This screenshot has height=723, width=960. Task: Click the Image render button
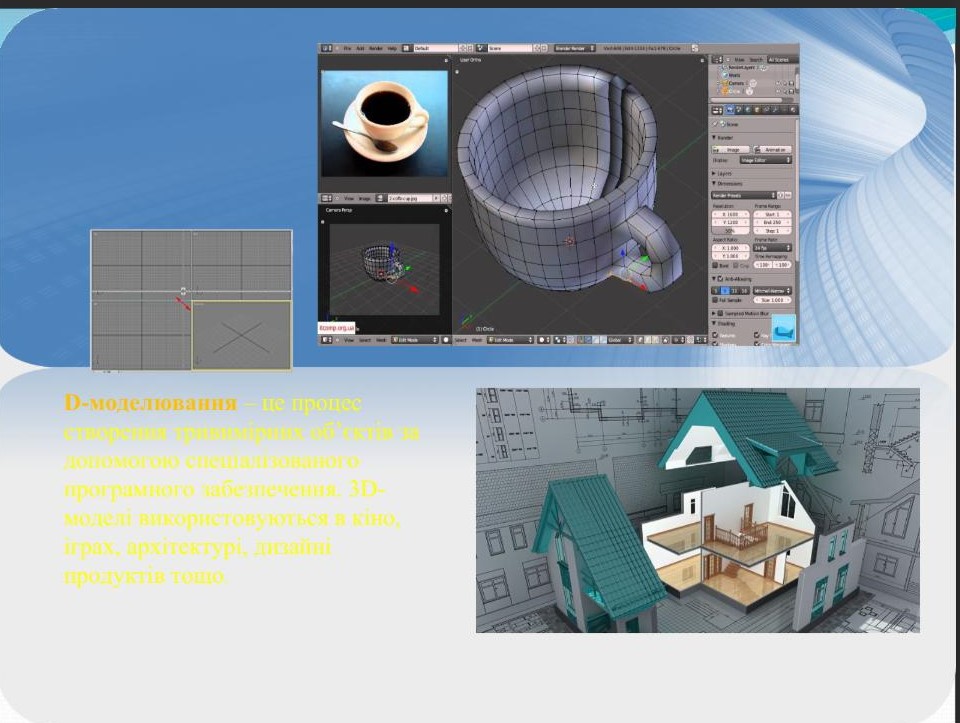click(732, 149)
